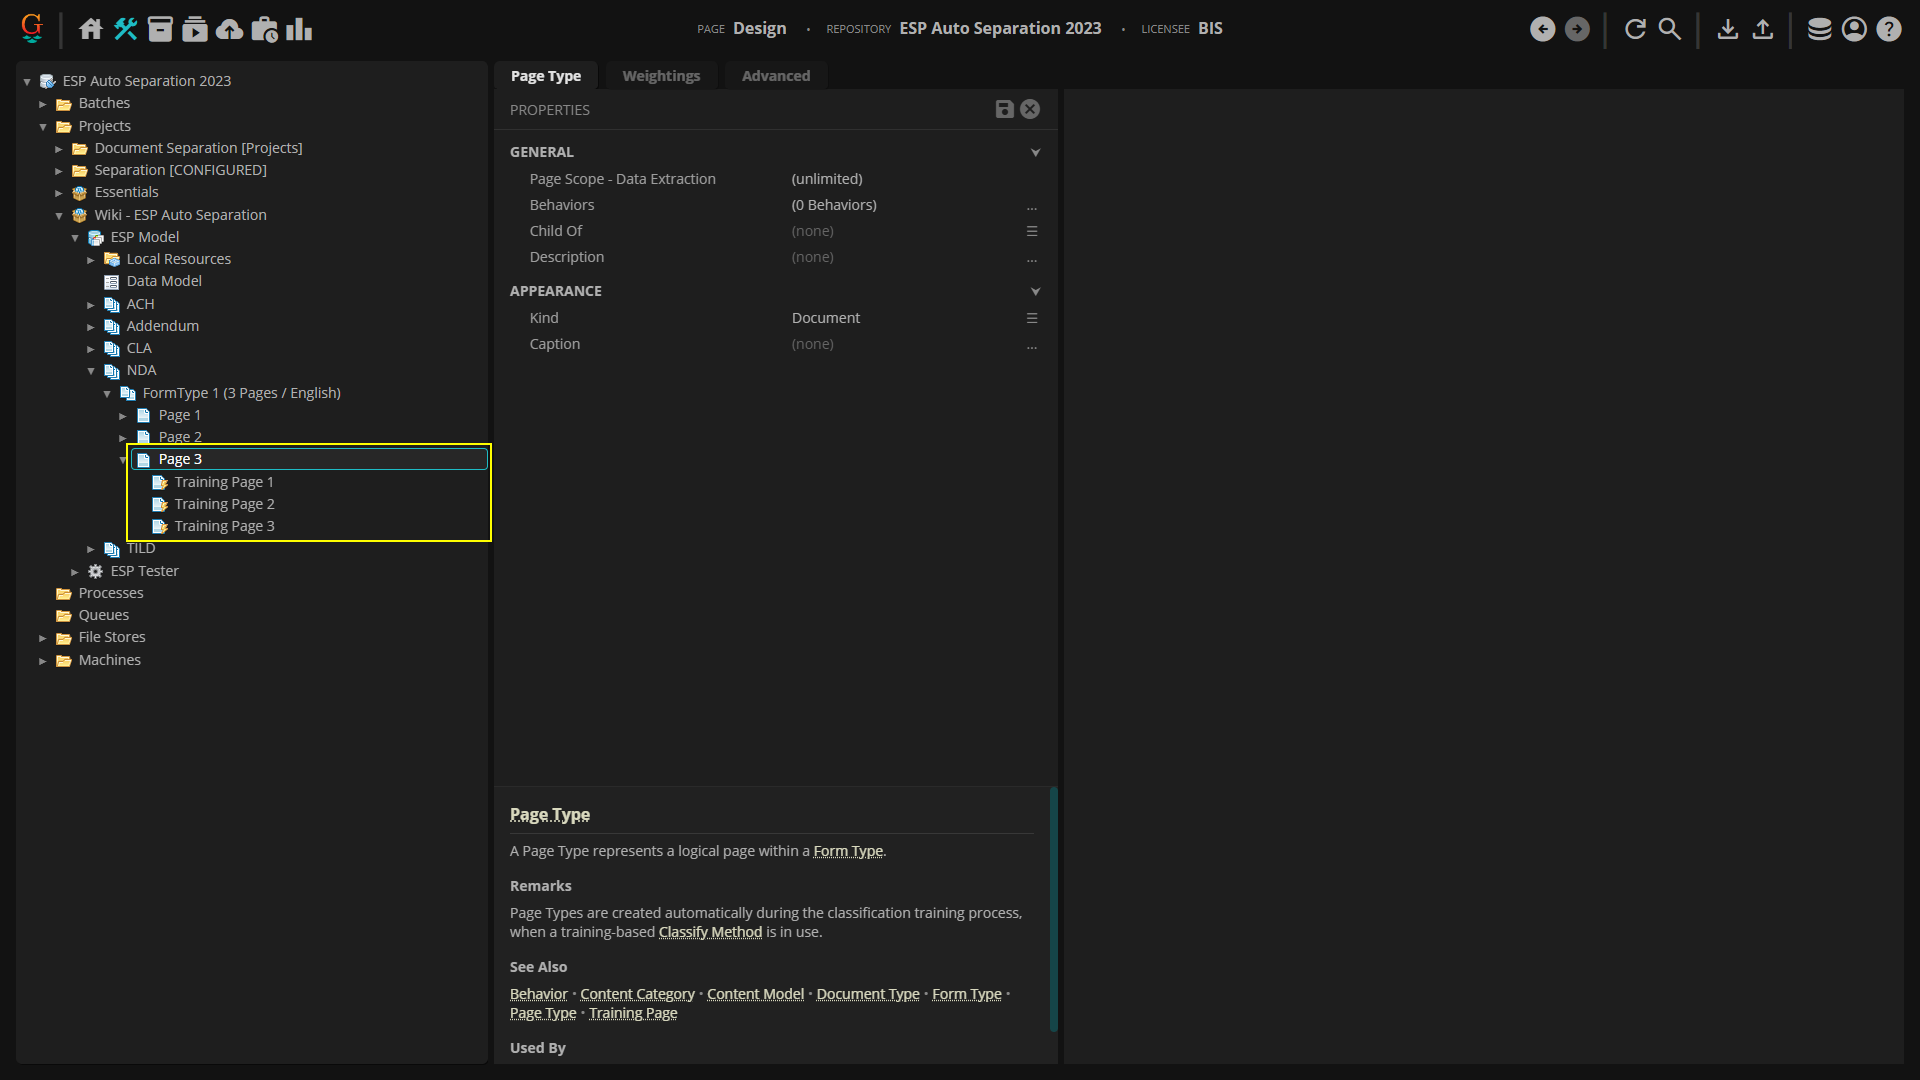Open the search magnifier icon
The width and height of the screenshot is (1920, 1080).
click(x=1670, y=29)
